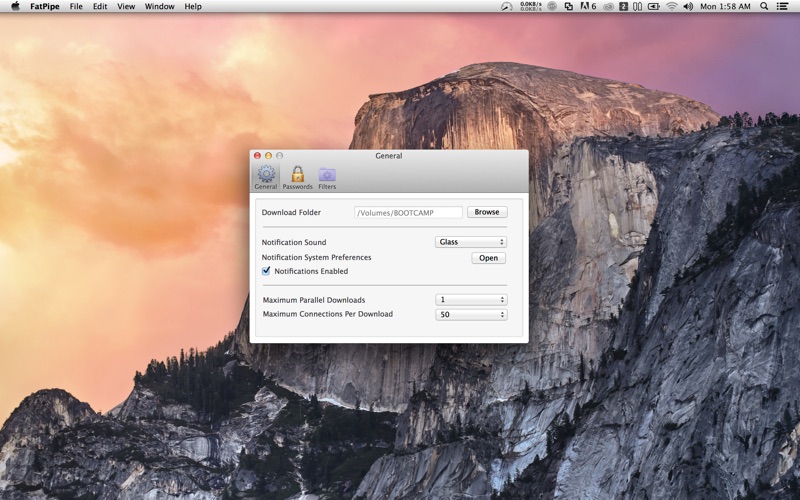Viewport: 800px width, 500px height.
Task: Open Notification Center list icon
Action: point(782,6)
